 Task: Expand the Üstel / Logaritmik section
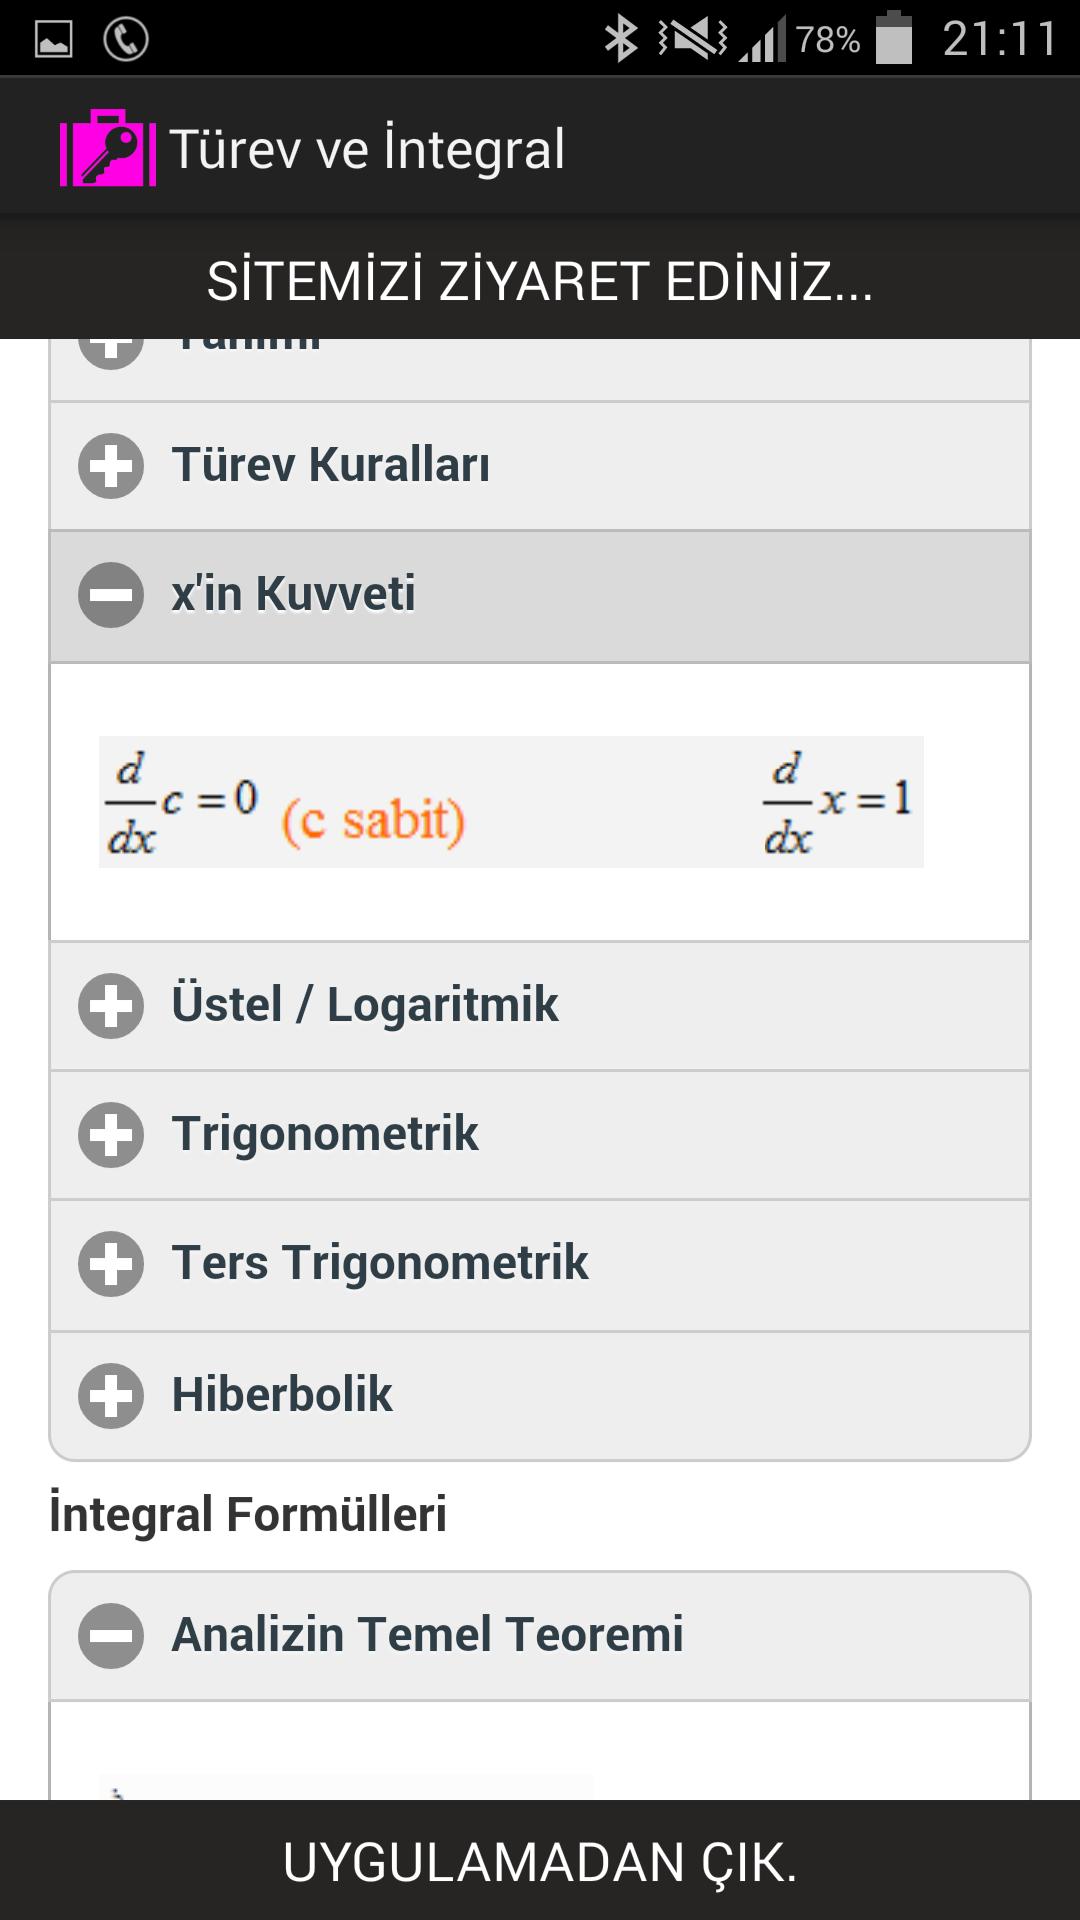[540, 1006]
